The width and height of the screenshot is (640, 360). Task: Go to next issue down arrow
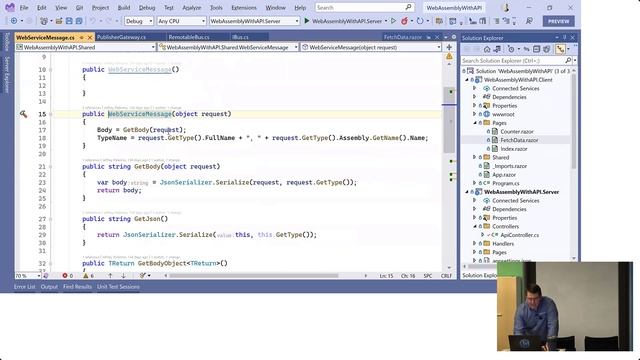pos(123,276)
